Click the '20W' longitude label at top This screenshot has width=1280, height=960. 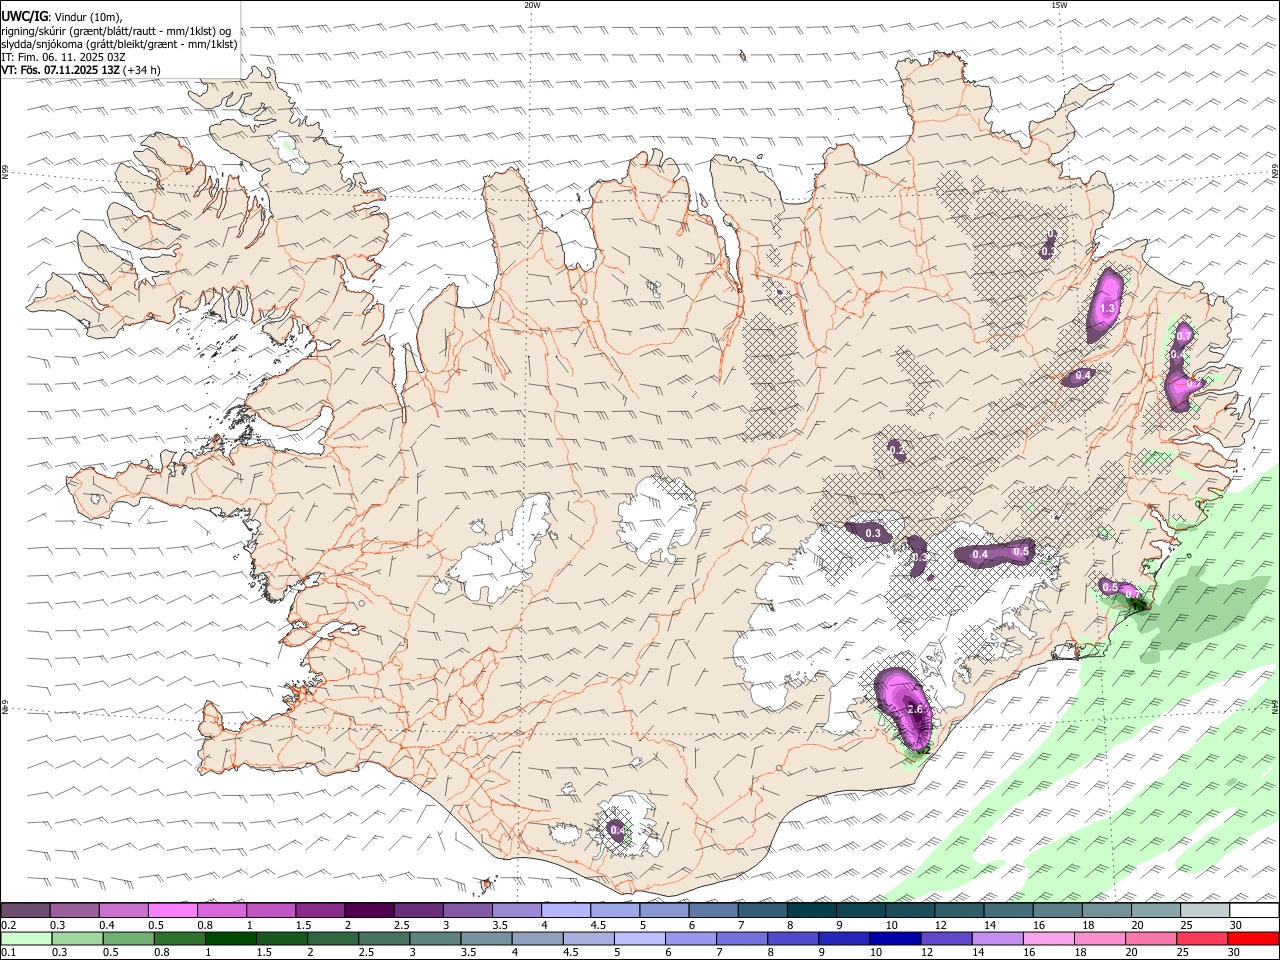pos(532,5)
